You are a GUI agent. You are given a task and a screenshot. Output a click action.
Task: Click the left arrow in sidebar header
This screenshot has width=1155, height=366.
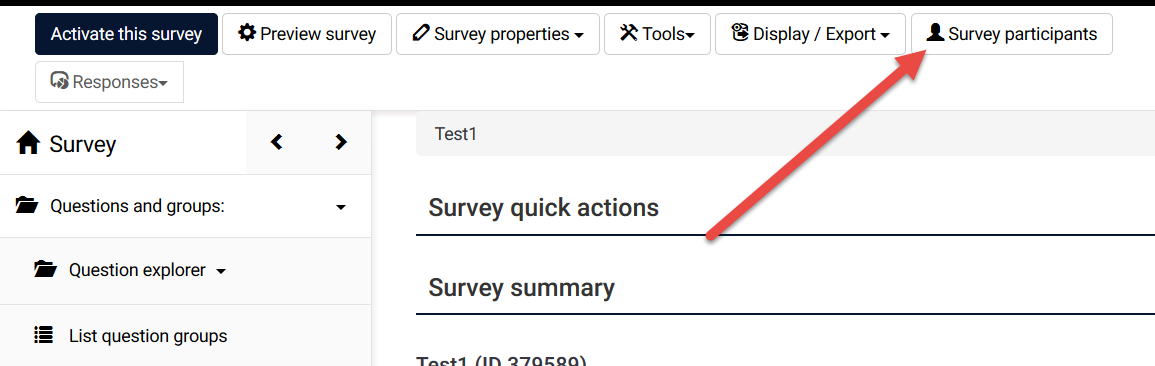276,141
